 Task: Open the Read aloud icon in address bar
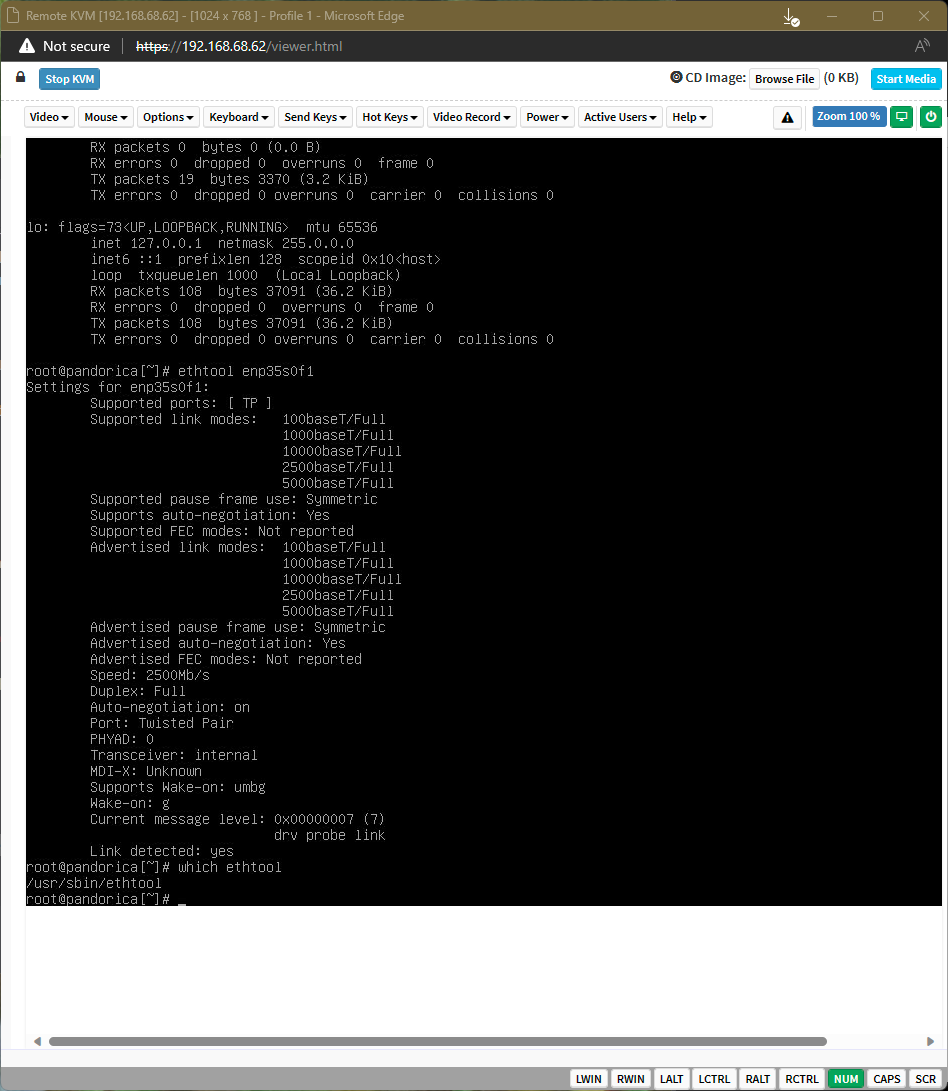pyautogui.click(x=922, y=46)
